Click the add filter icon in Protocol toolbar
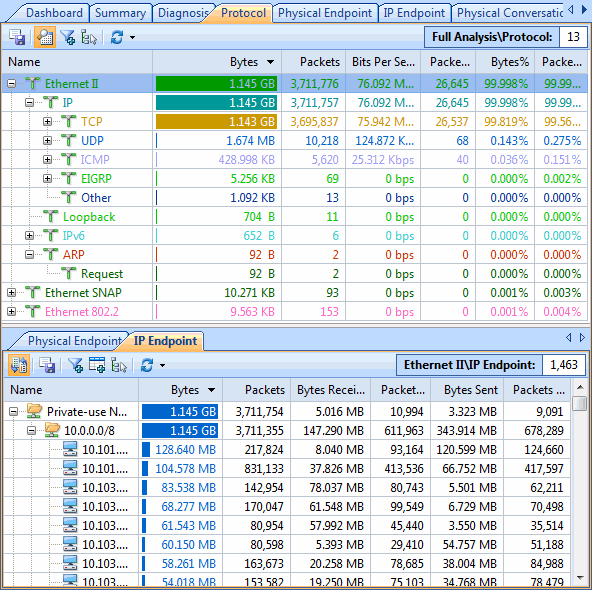592x590 pixels. tap(68, 37)
